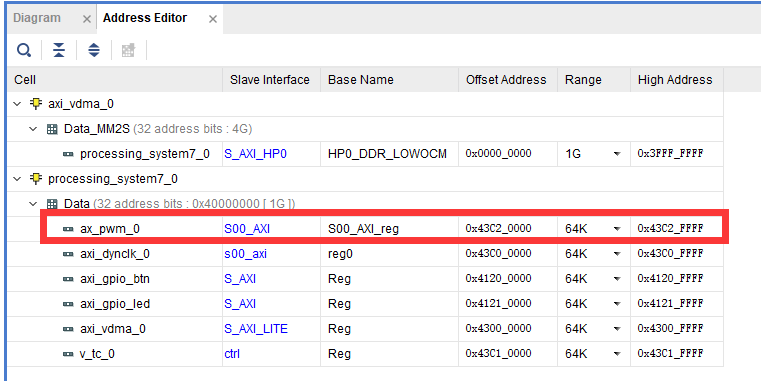Open Range dropdown for ax_pwm_0
Viewport: 761px width, 381px height.
617,229
